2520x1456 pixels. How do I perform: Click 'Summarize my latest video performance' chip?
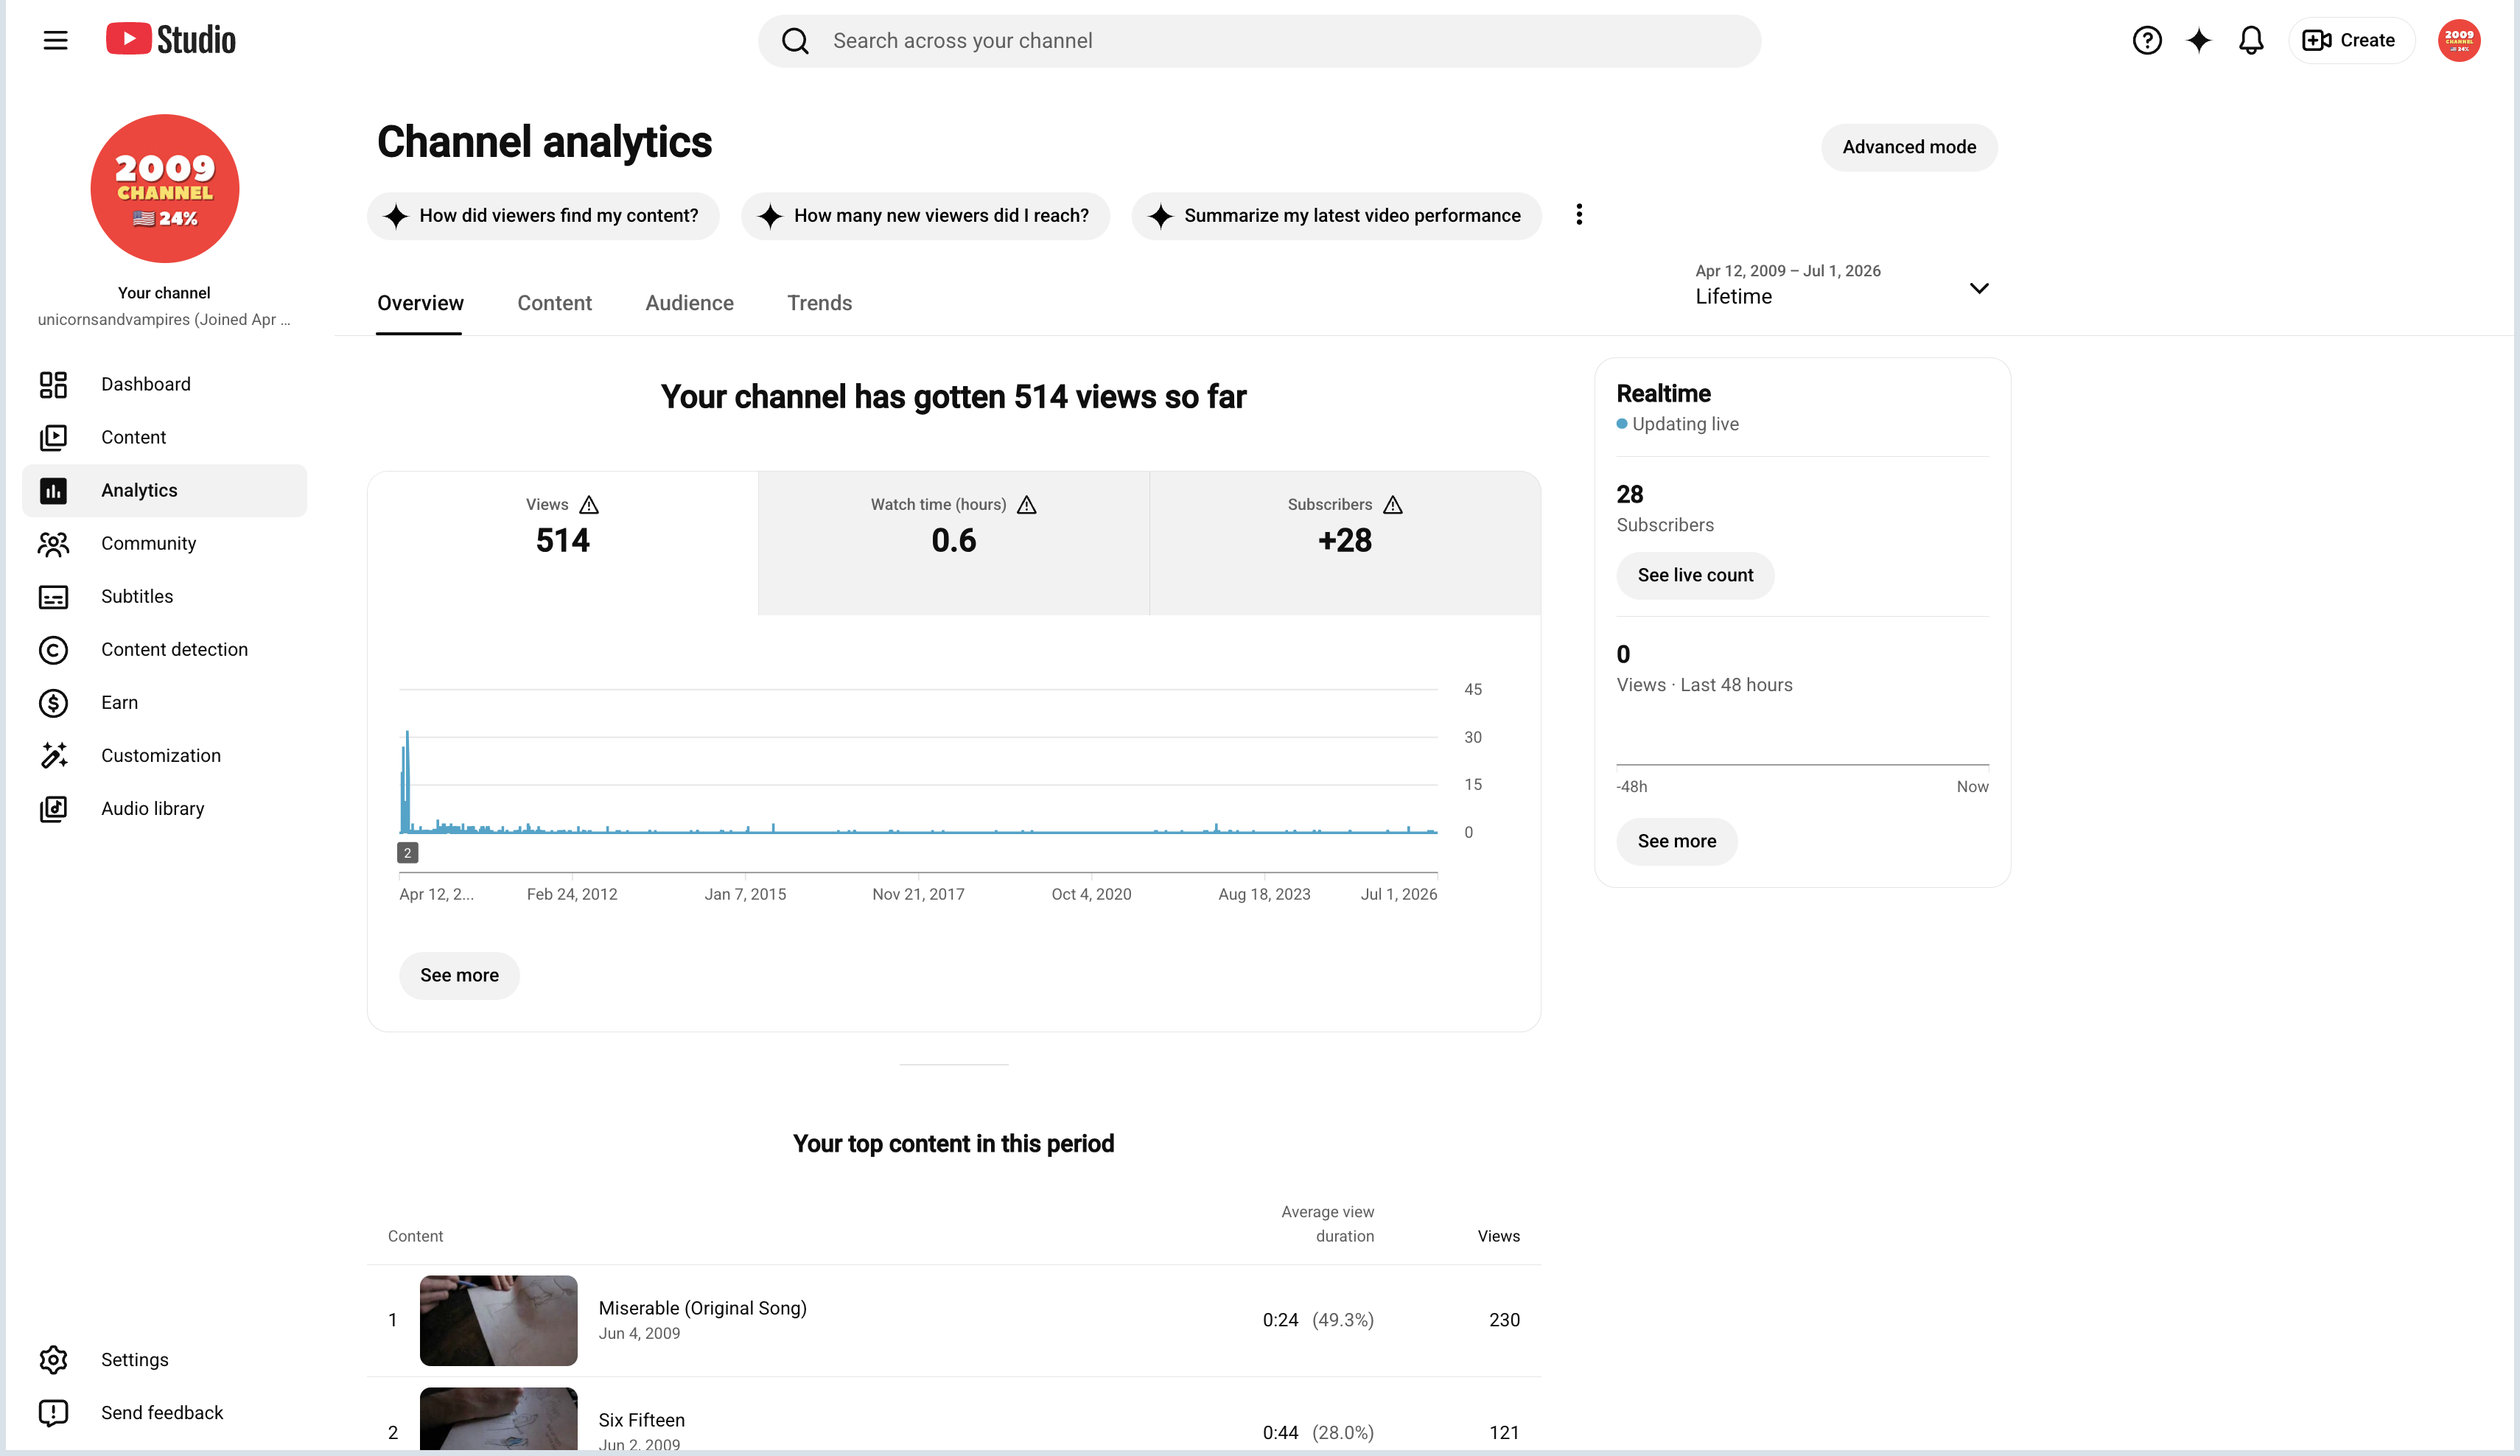click(1336, 216)
